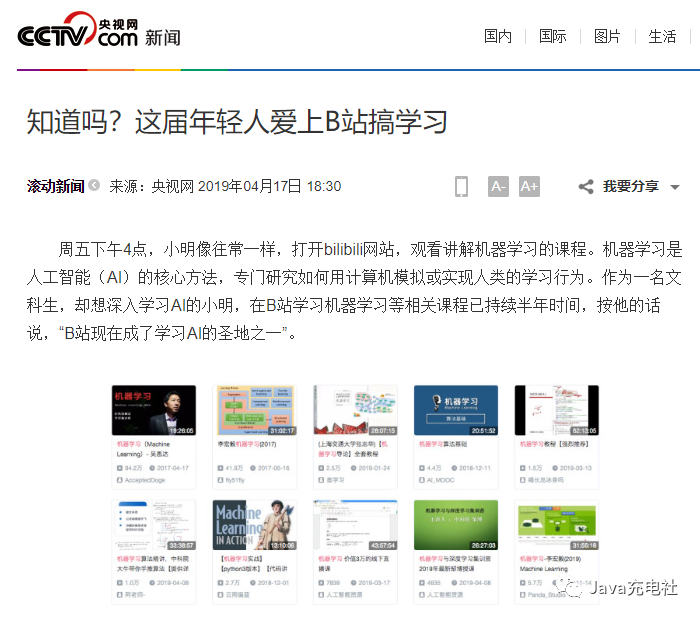Image resolution: width=700 pixels, height=618 pixels.
Task: Open the 图片 section
Action: click(607, 36)
